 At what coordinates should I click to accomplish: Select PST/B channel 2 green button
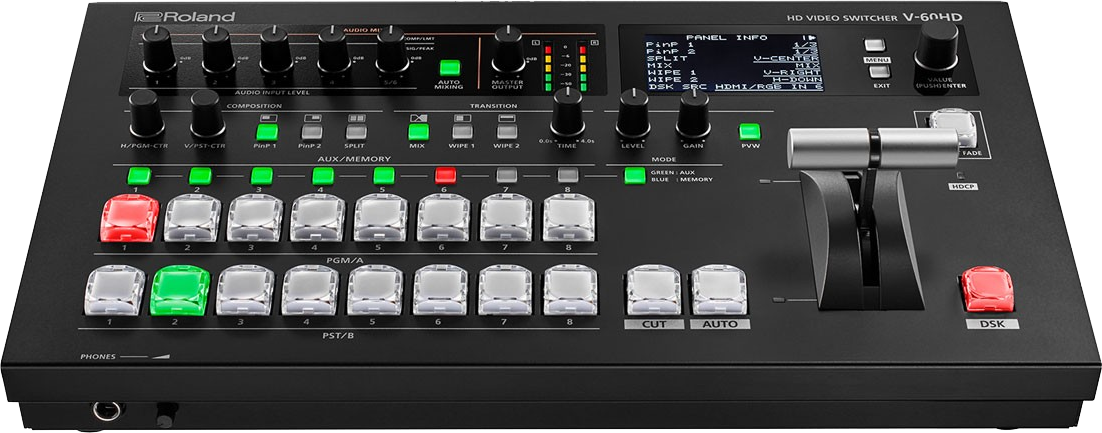[x=180, y=290]
